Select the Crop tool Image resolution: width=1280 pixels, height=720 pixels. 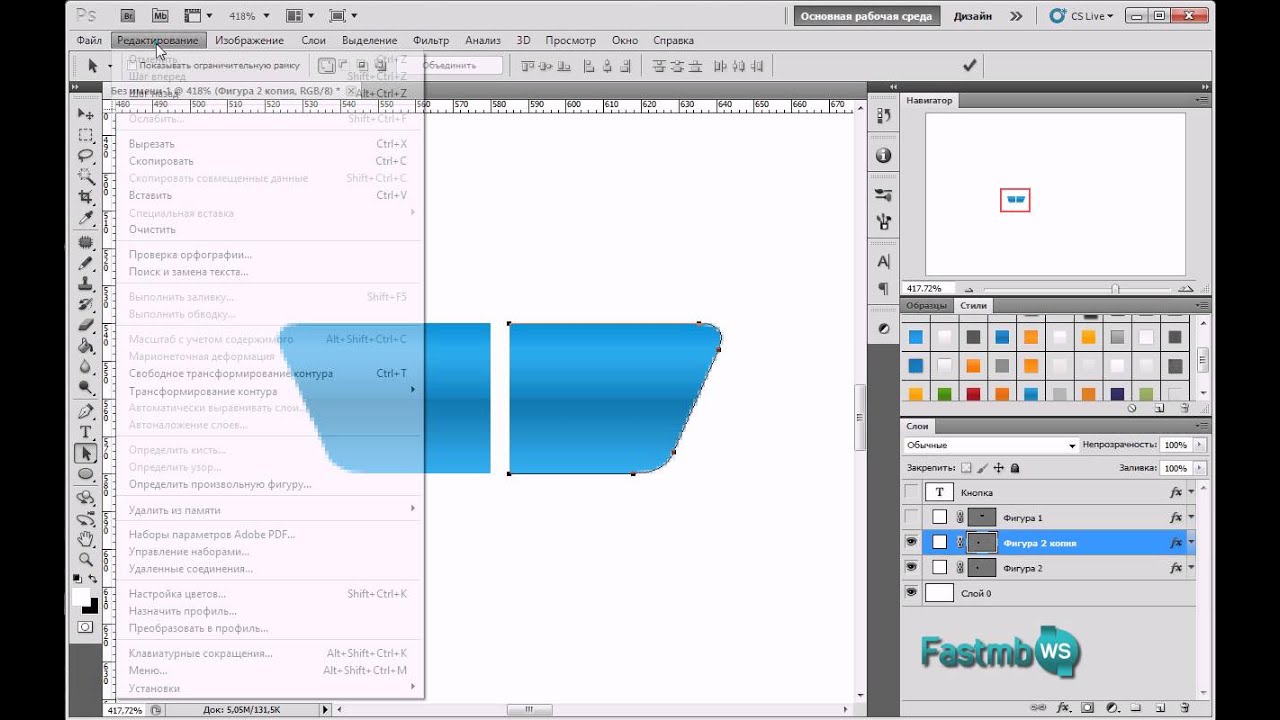click(86, 197)
